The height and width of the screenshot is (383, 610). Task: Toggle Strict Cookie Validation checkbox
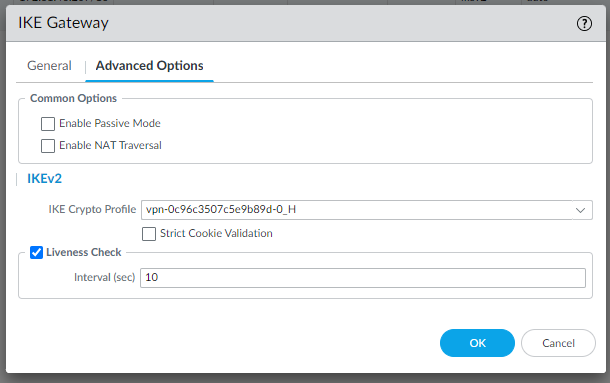149,234
